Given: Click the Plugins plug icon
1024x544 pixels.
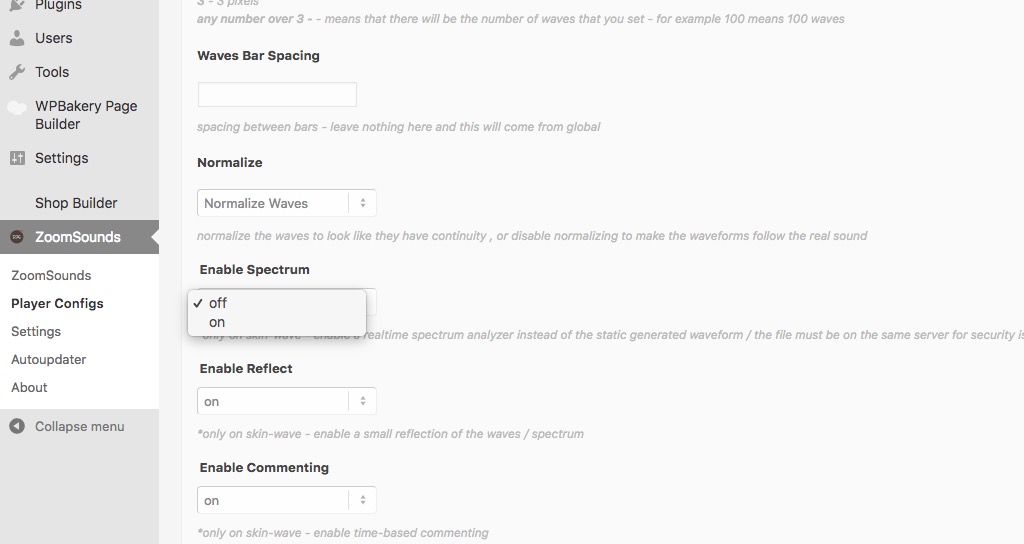Looking at the screenshot, I should pyautogui.click(x=17, y=5).
